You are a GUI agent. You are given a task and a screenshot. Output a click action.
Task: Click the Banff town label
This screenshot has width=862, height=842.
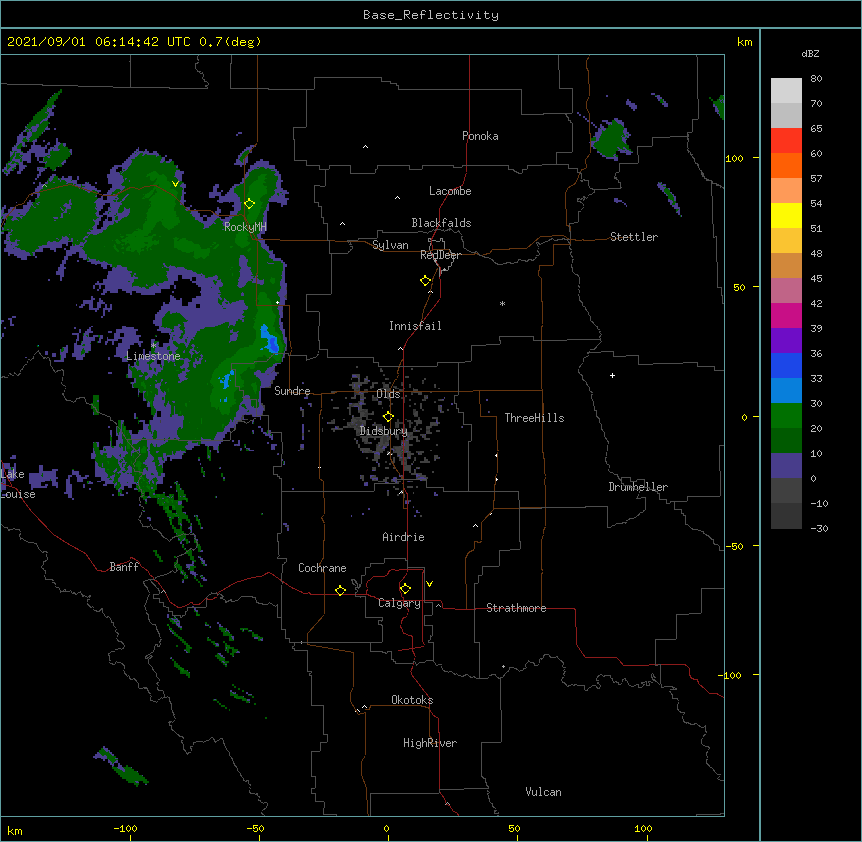coord(124,567)
